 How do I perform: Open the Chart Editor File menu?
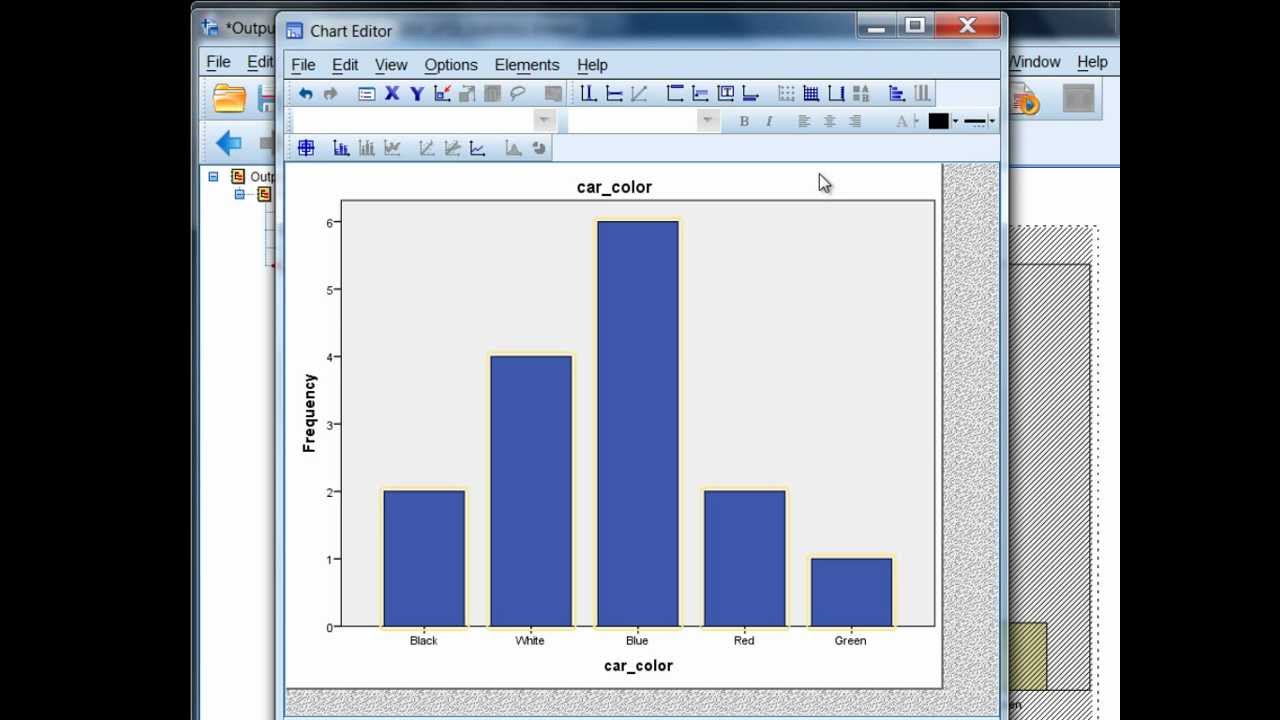click(x=303, y=65)
